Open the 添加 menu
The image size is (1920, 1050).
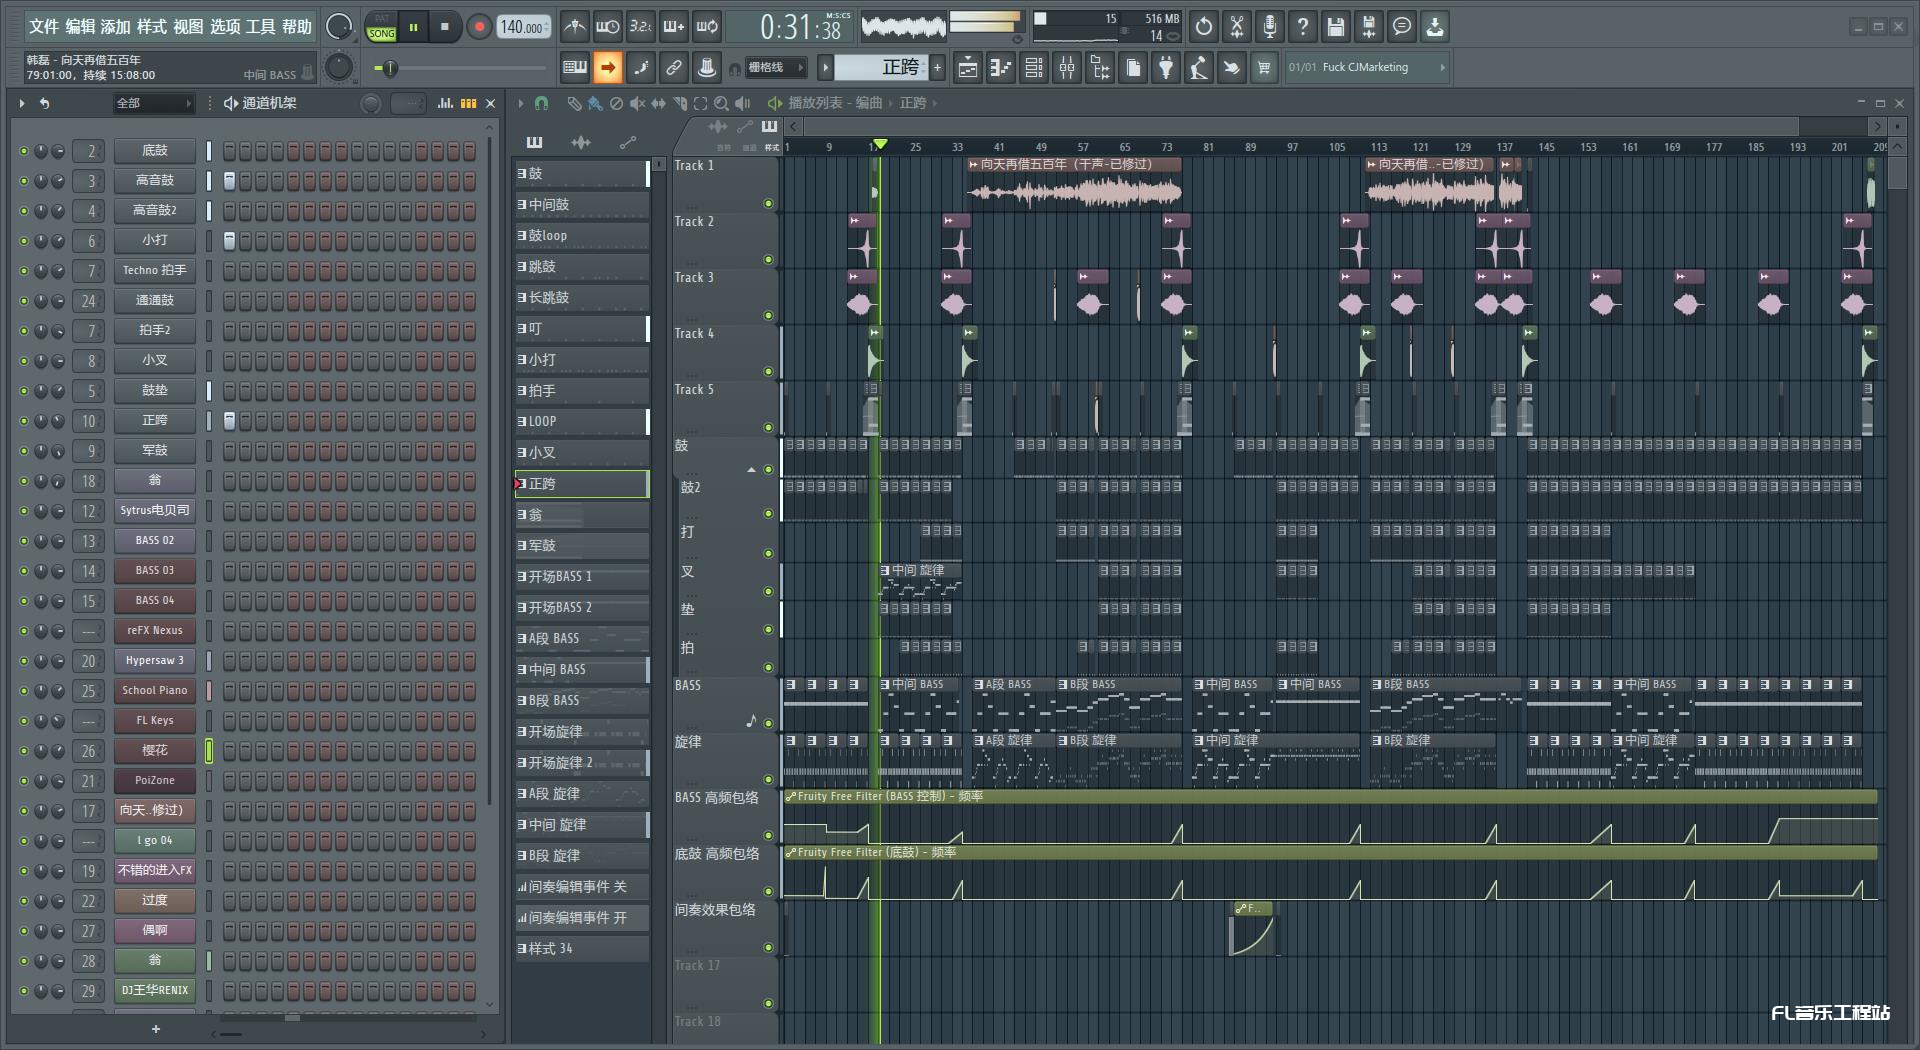pyautogui.click(x=116, y=27)
